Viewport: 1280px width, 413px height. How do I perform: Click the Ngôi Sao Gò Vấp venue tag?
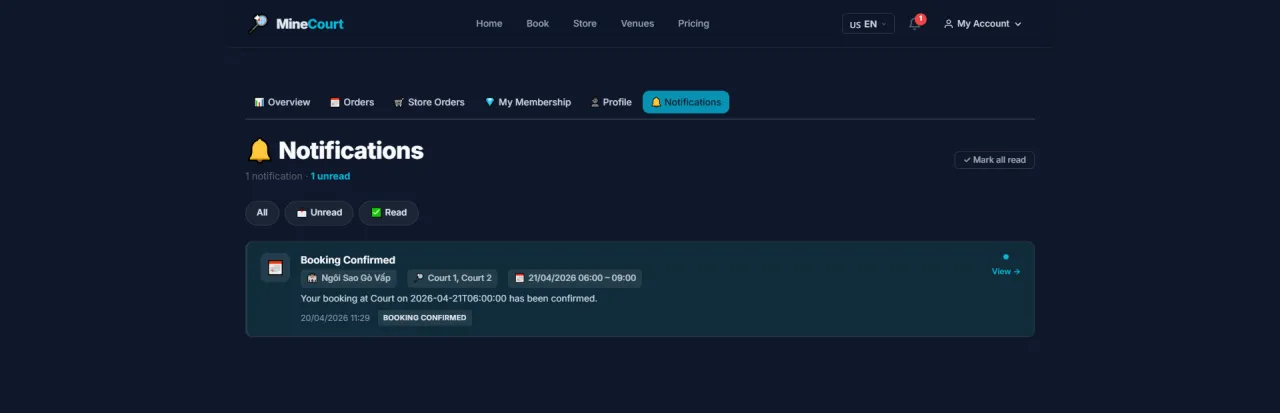pos(349,278)
